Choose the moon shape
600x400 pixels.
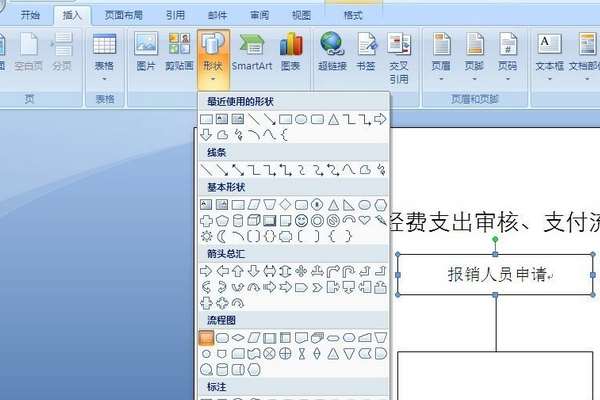[x=222, y=236]
